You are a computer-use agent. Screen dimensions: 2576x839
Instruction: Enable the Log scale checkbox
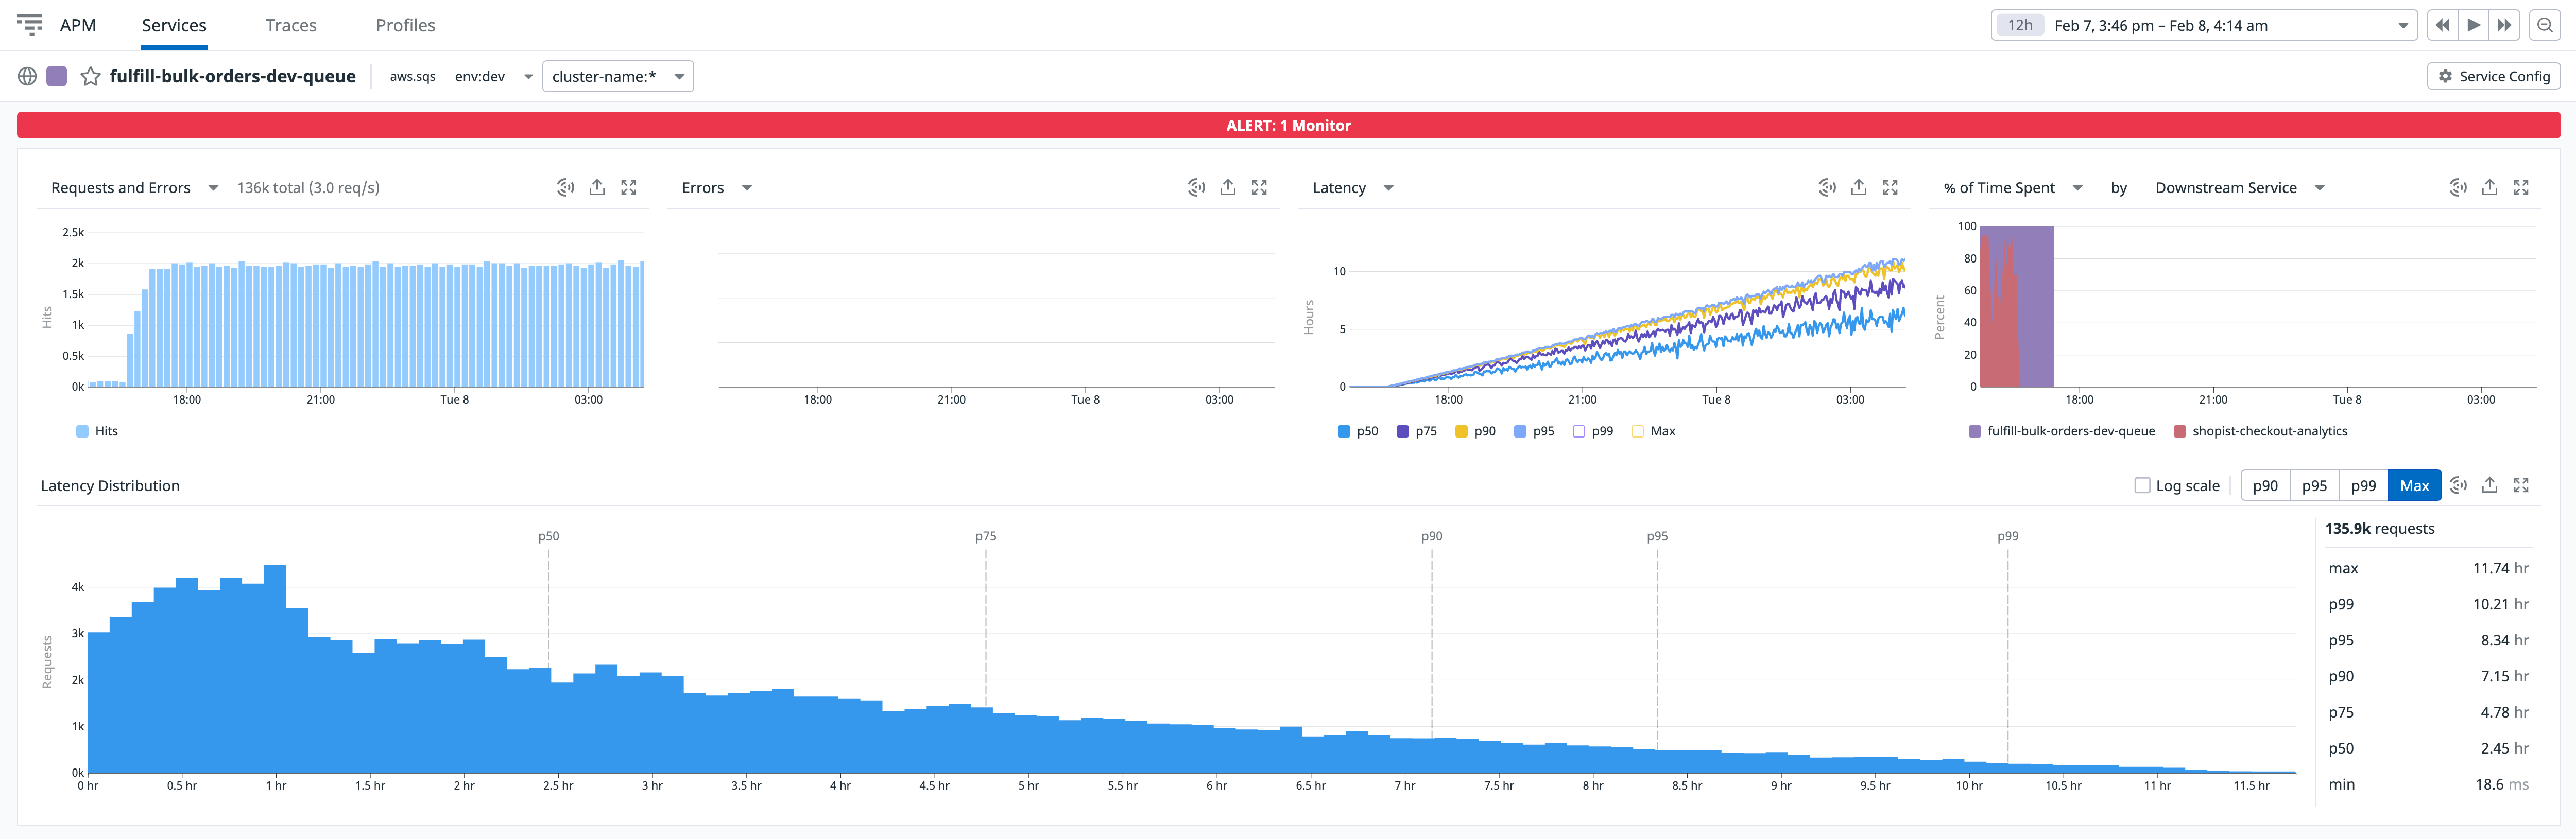tap(2142, 485)
